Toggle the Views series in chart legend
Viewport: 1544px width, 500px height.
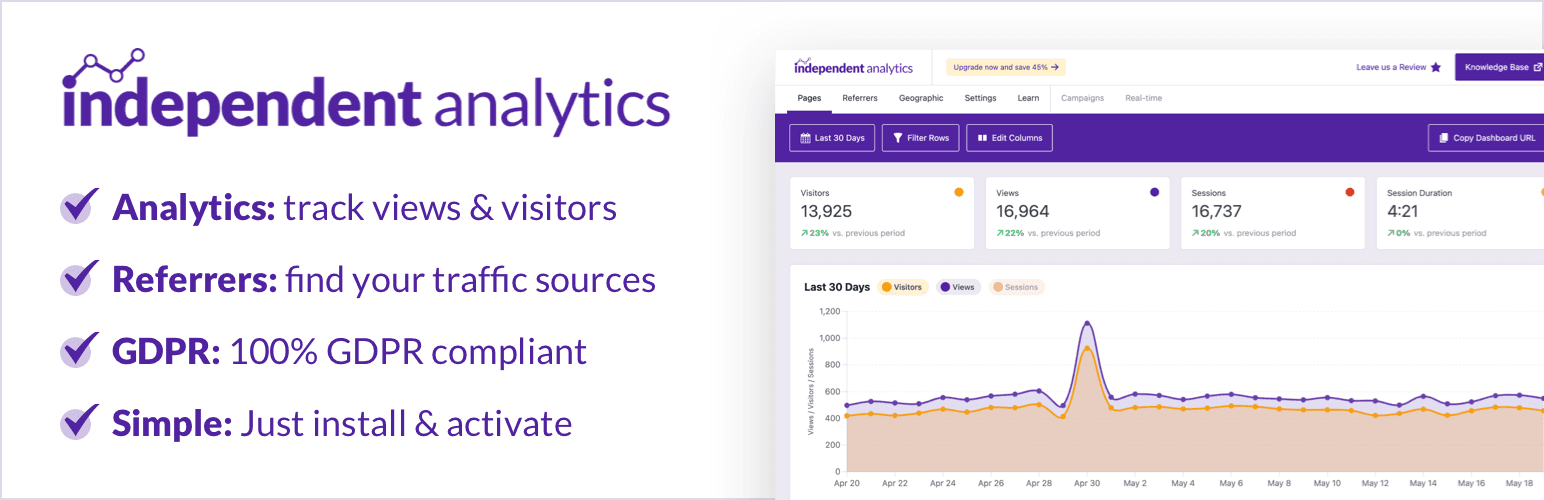(x=958, y=287)
